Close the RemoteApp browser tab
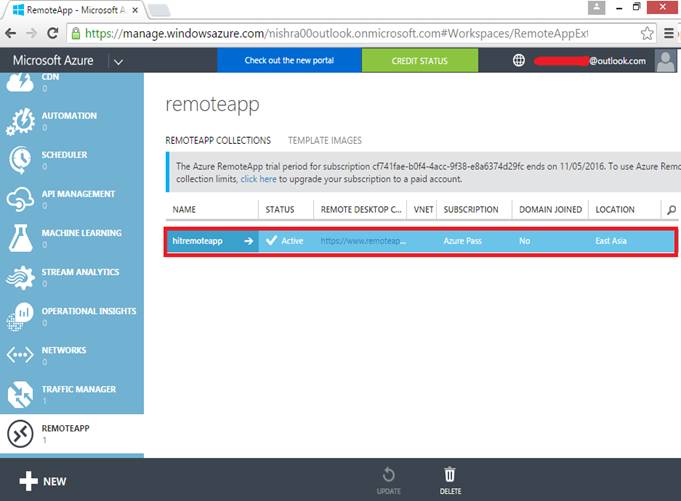 (x=135, y=10)
